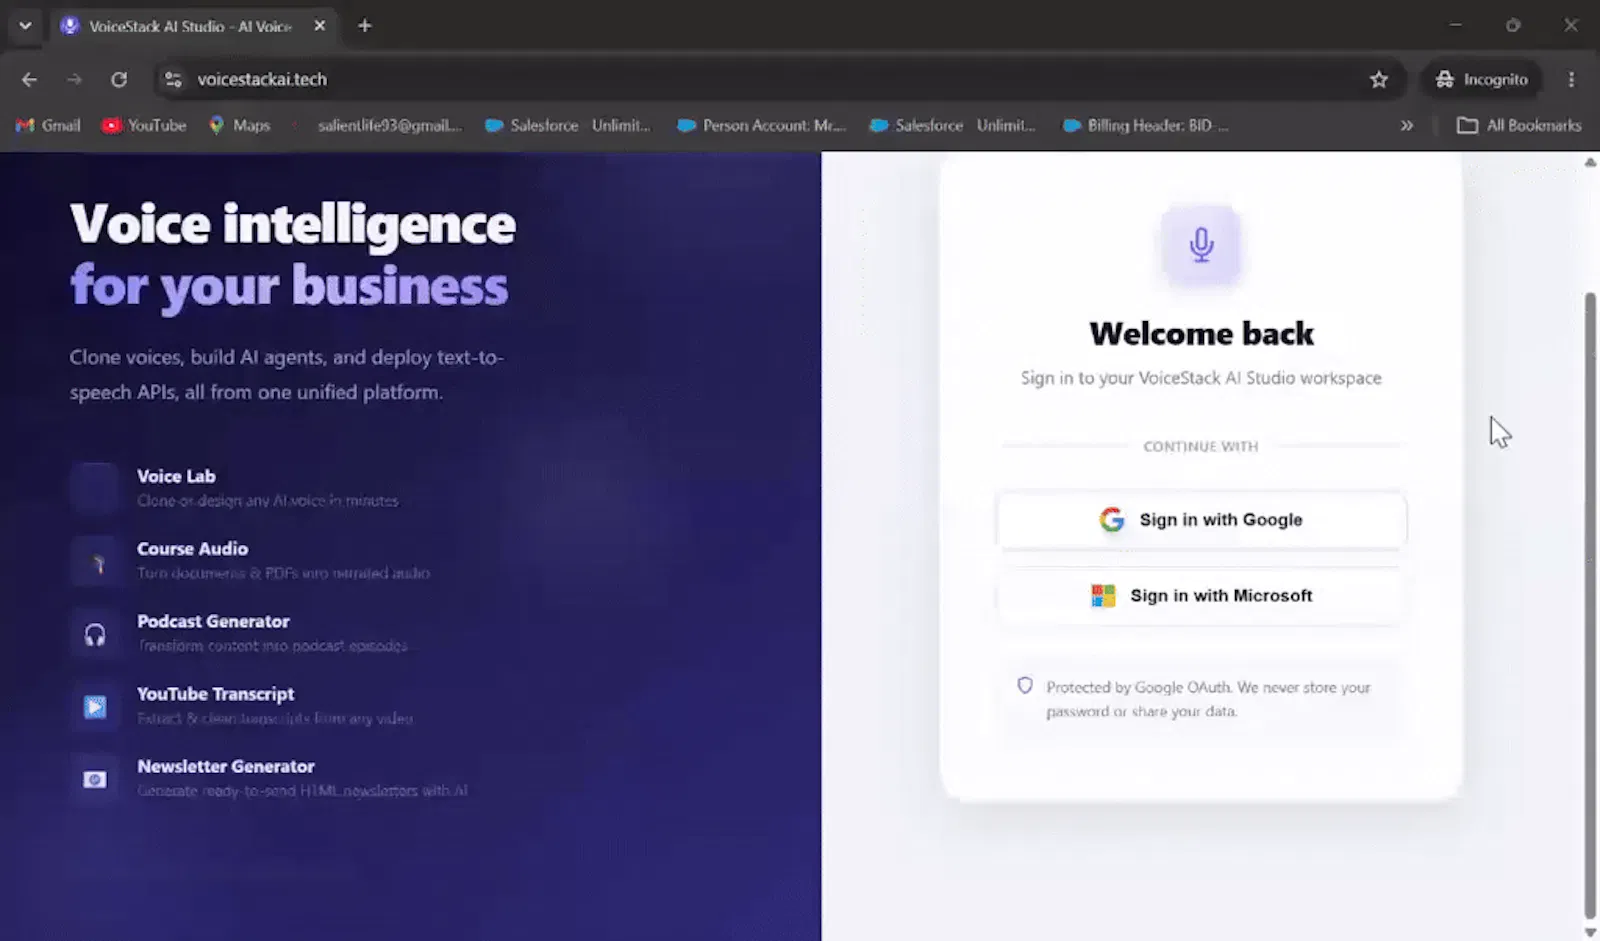Image resolution: width=1600 pixels, height=941 pixels.
Task: Click the shield icon beside the OAuth notice
Action: [1025, 686]
